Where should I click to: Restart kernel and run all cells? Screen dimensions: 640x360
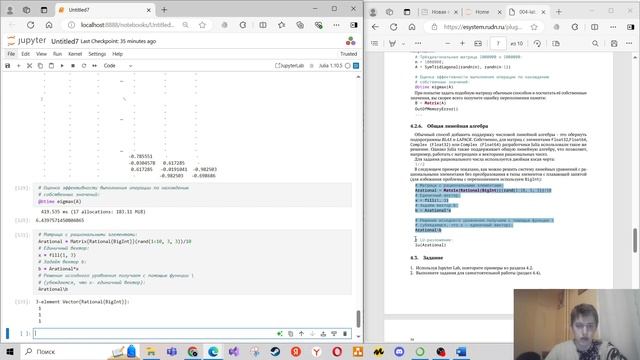point(95,65)
